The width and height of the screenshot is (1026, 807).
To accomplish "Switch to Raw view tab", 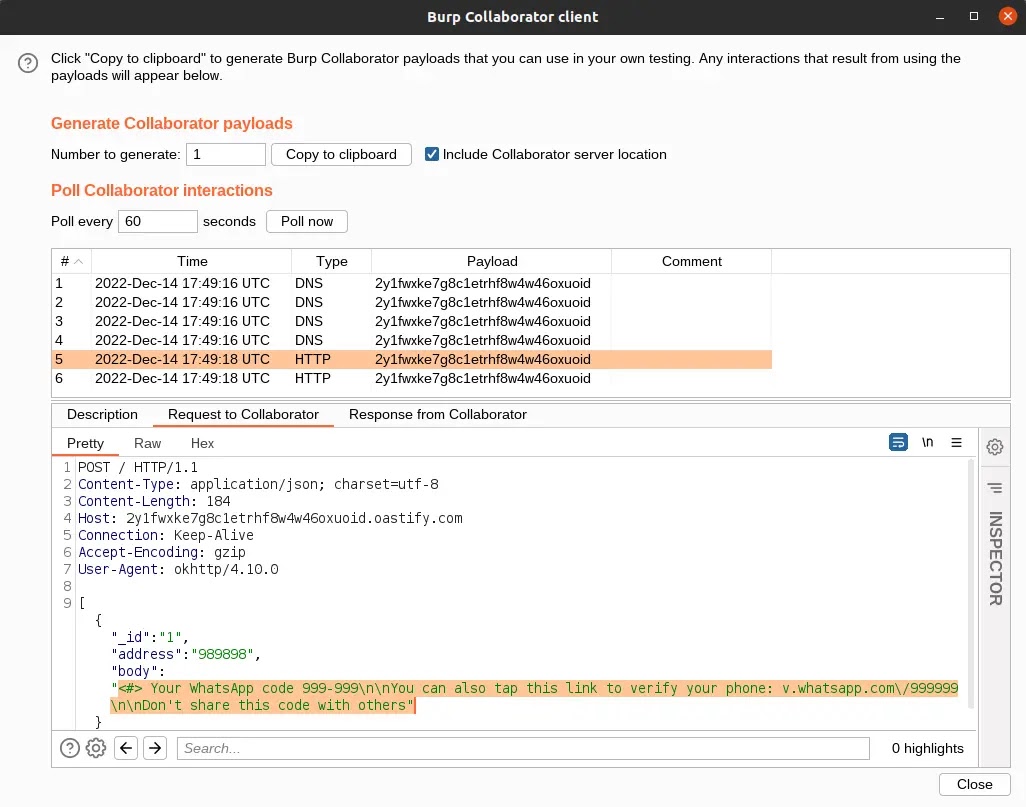I will (x=147, y=443).
